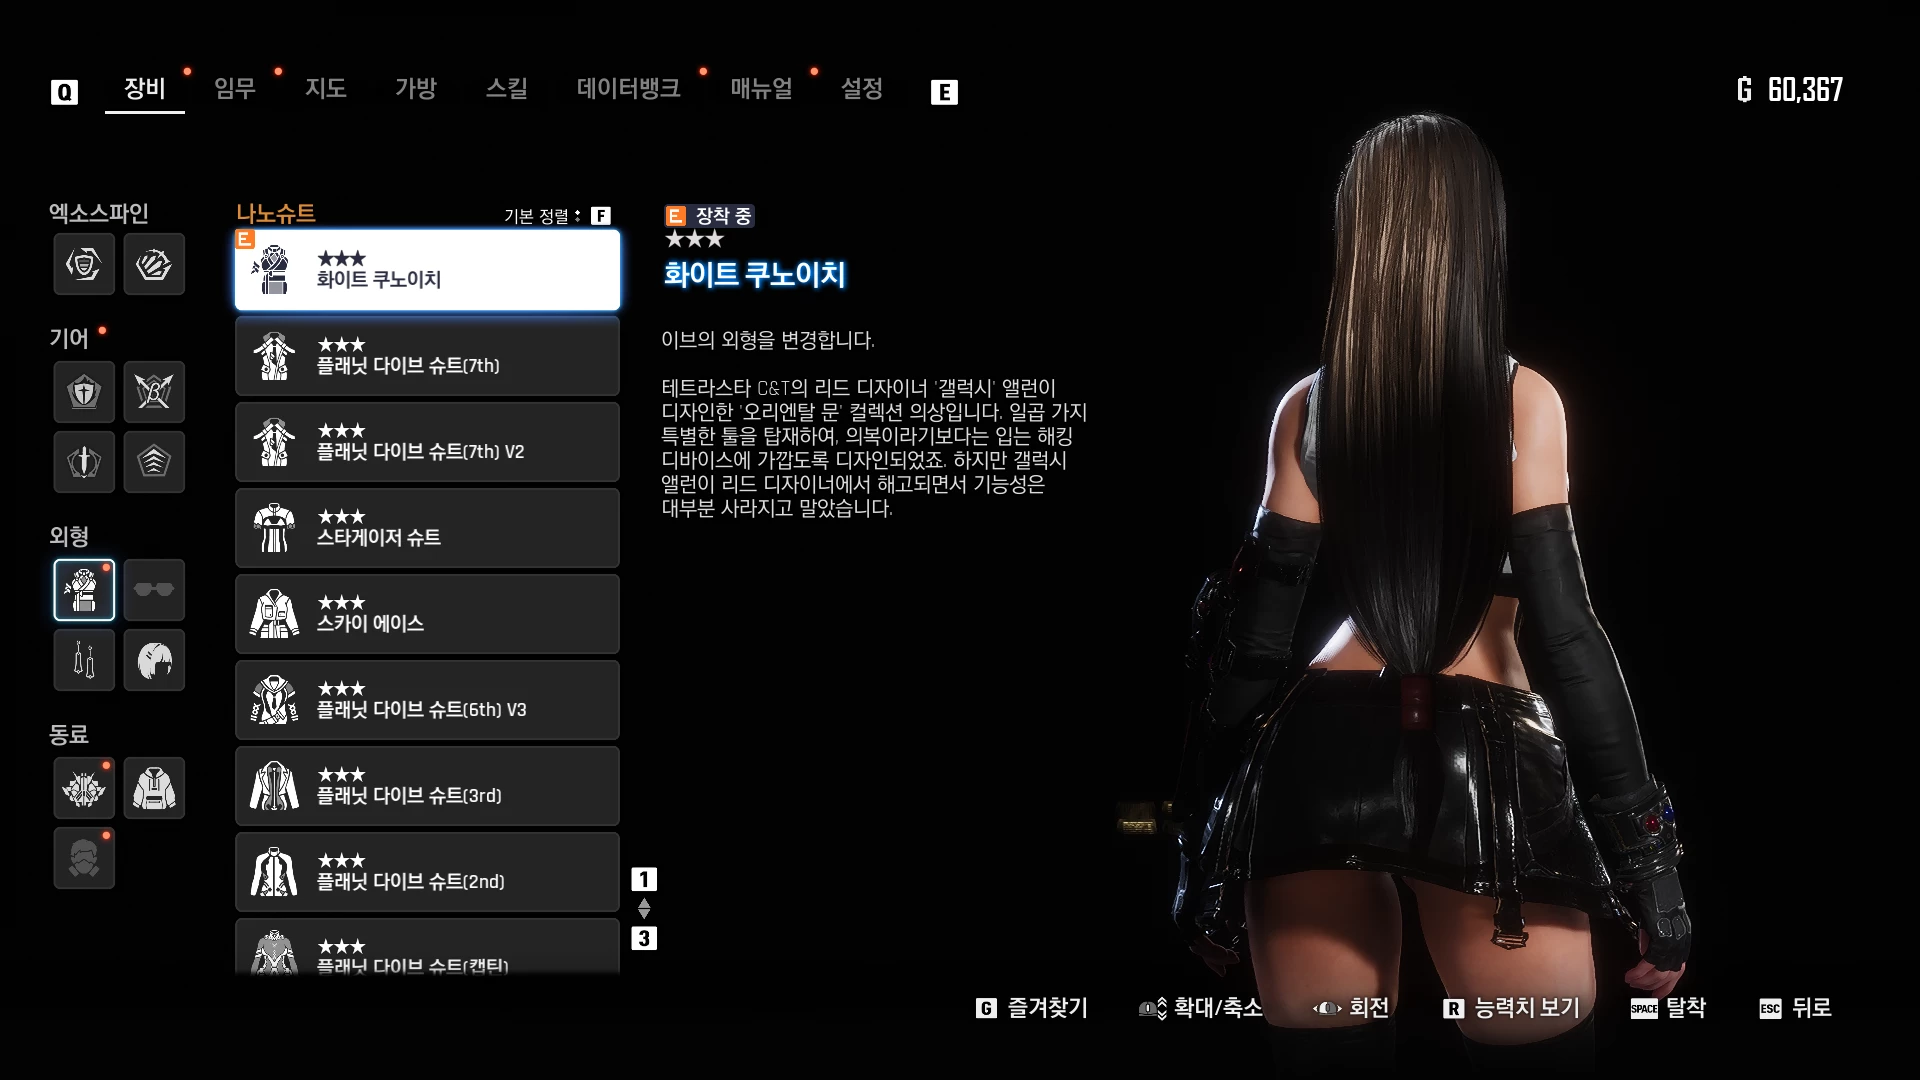Switch to the 스킬 tab
This screenshot has height=1080, width=1920.
click(507, 89)
